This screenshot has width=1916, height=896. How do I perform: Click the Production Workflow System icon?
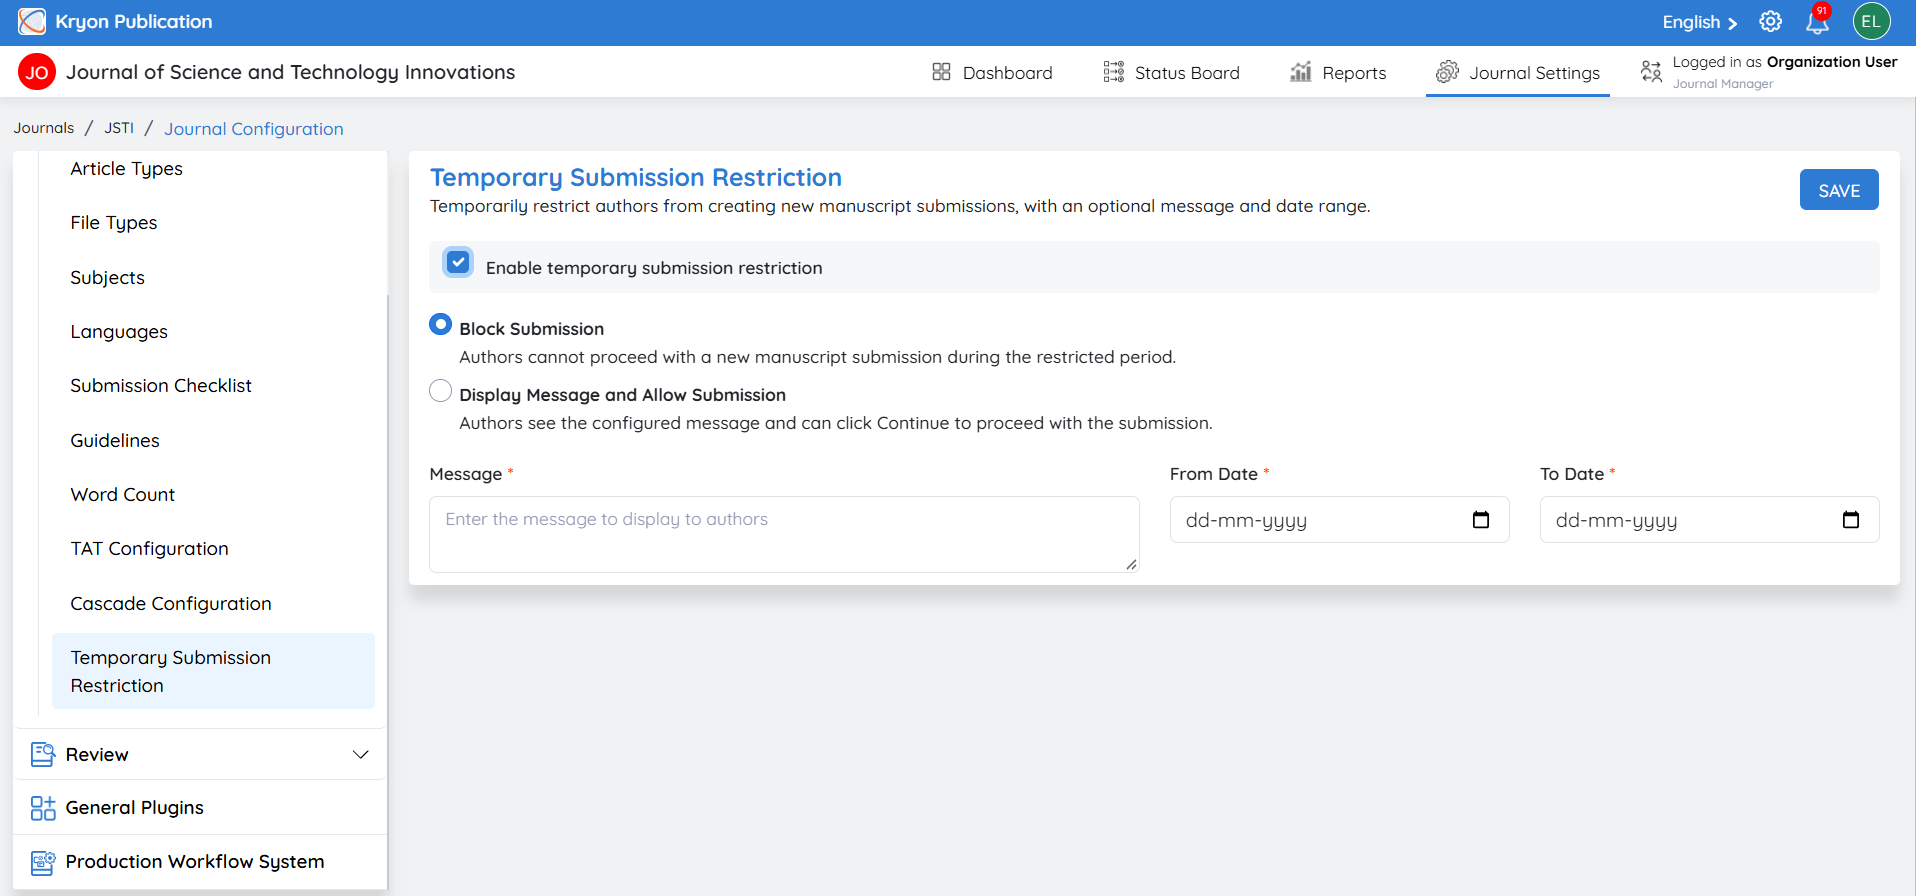pos(43,862)
